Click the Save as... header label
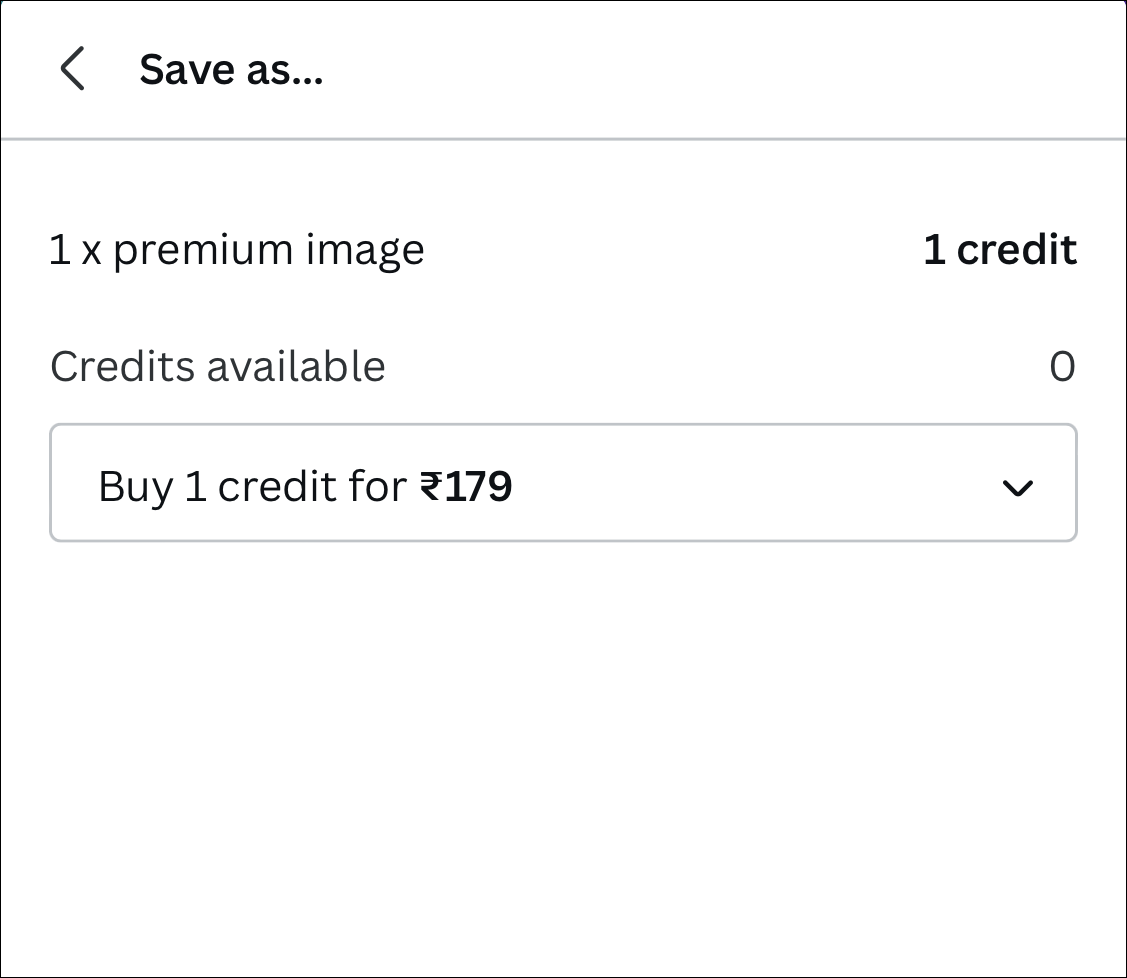The image size is (1127, 978). point(232,69)
